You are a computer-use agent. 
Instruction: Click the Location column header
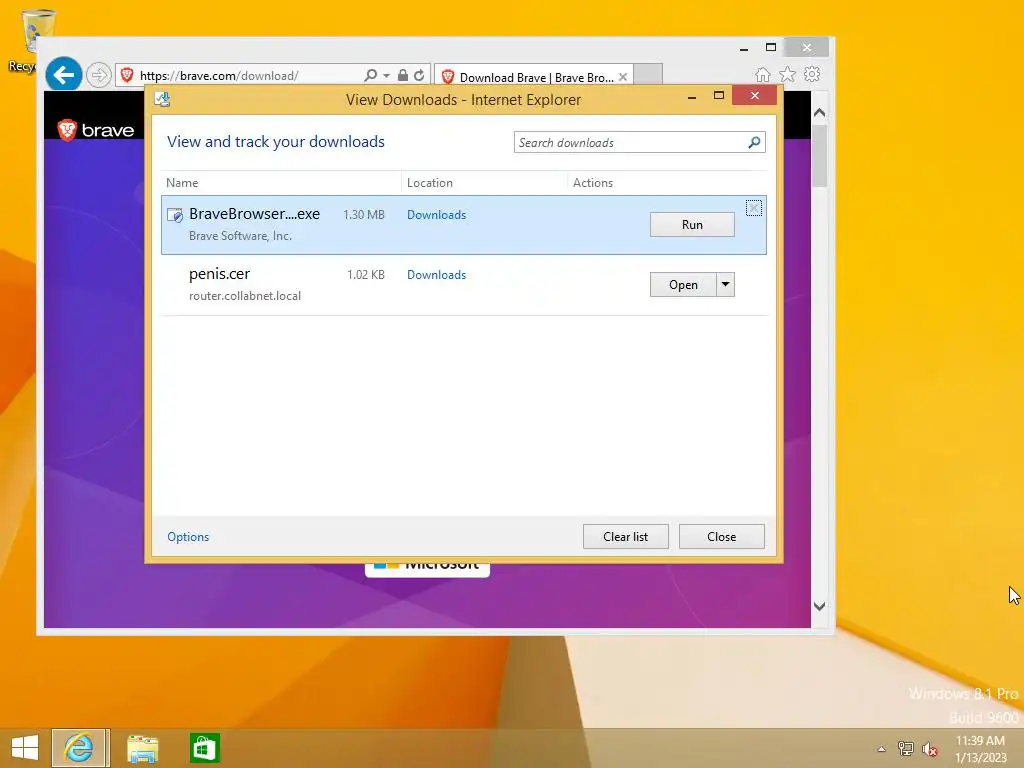(430, 183)
